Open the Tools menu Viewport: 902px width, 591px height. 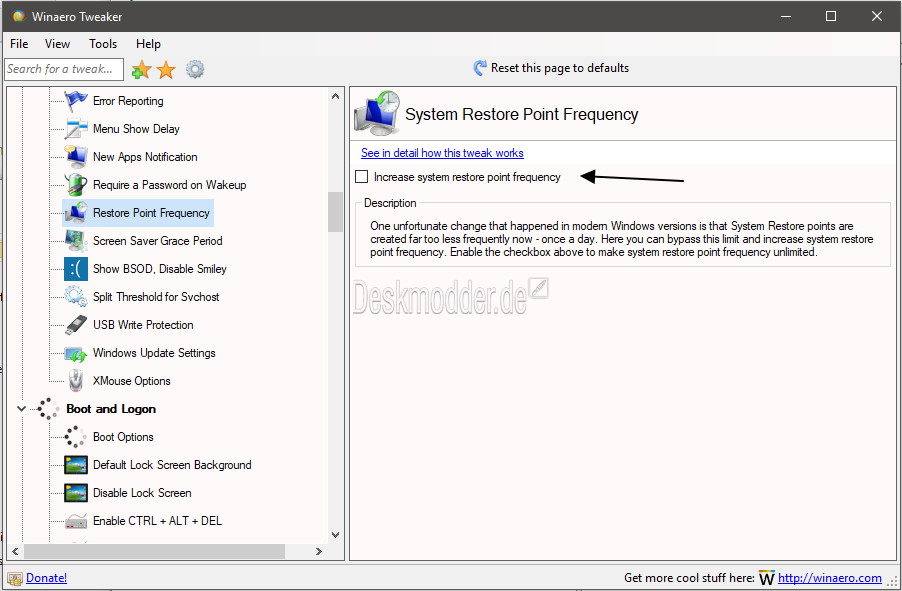click(x=103, y=44)
